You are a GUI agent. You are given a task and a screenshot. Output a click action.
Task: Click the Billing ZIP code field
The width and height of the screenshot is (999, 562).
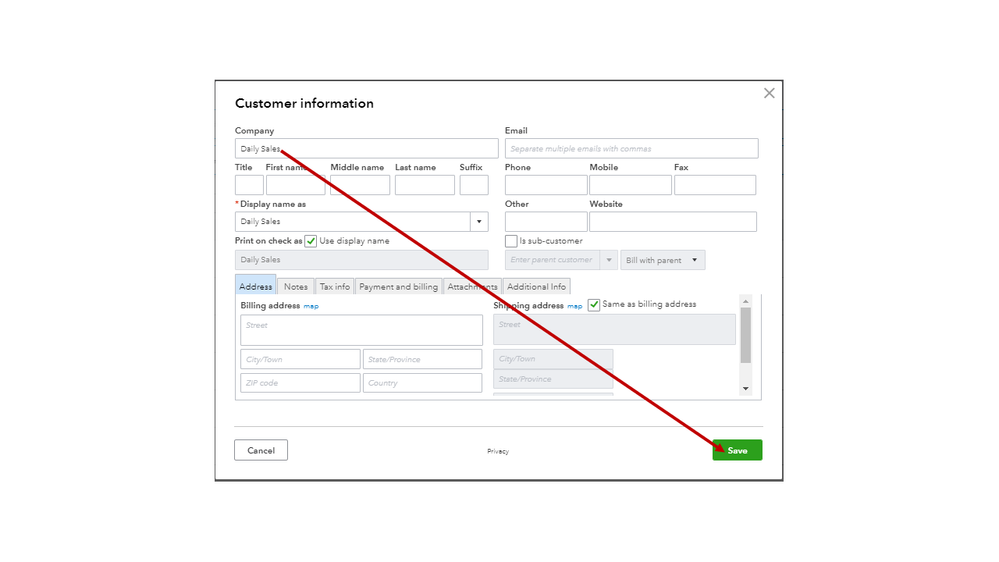click(x=300, y=383)
